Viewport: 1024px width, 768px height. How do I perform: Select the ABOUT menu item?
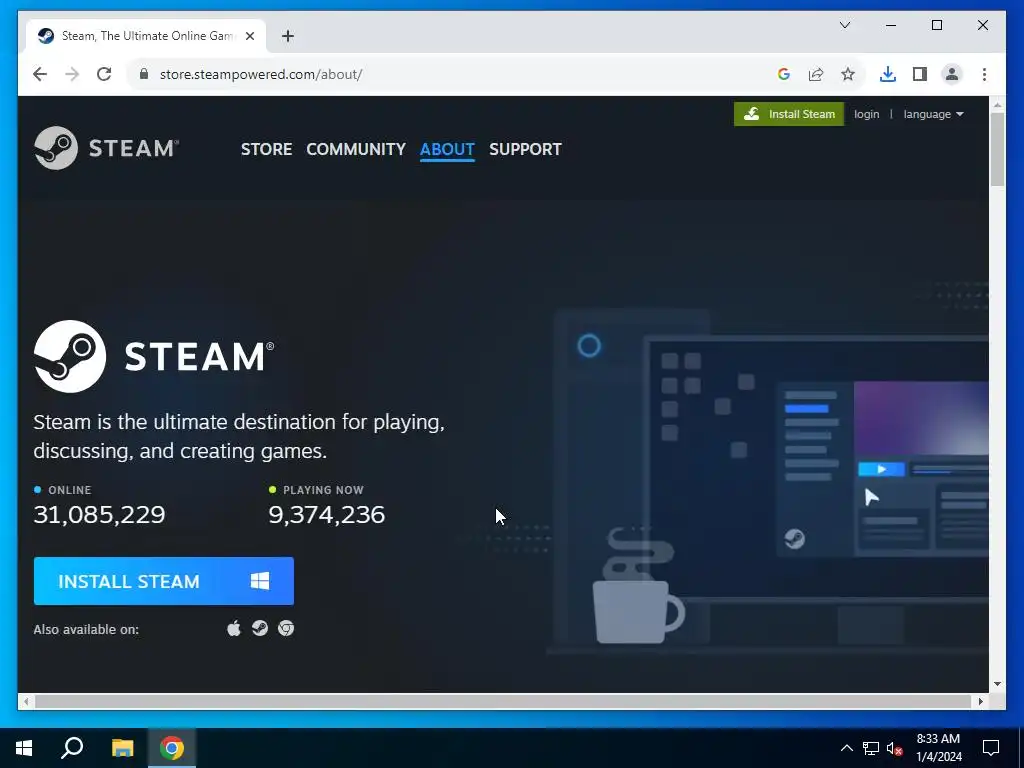(447, 149)
